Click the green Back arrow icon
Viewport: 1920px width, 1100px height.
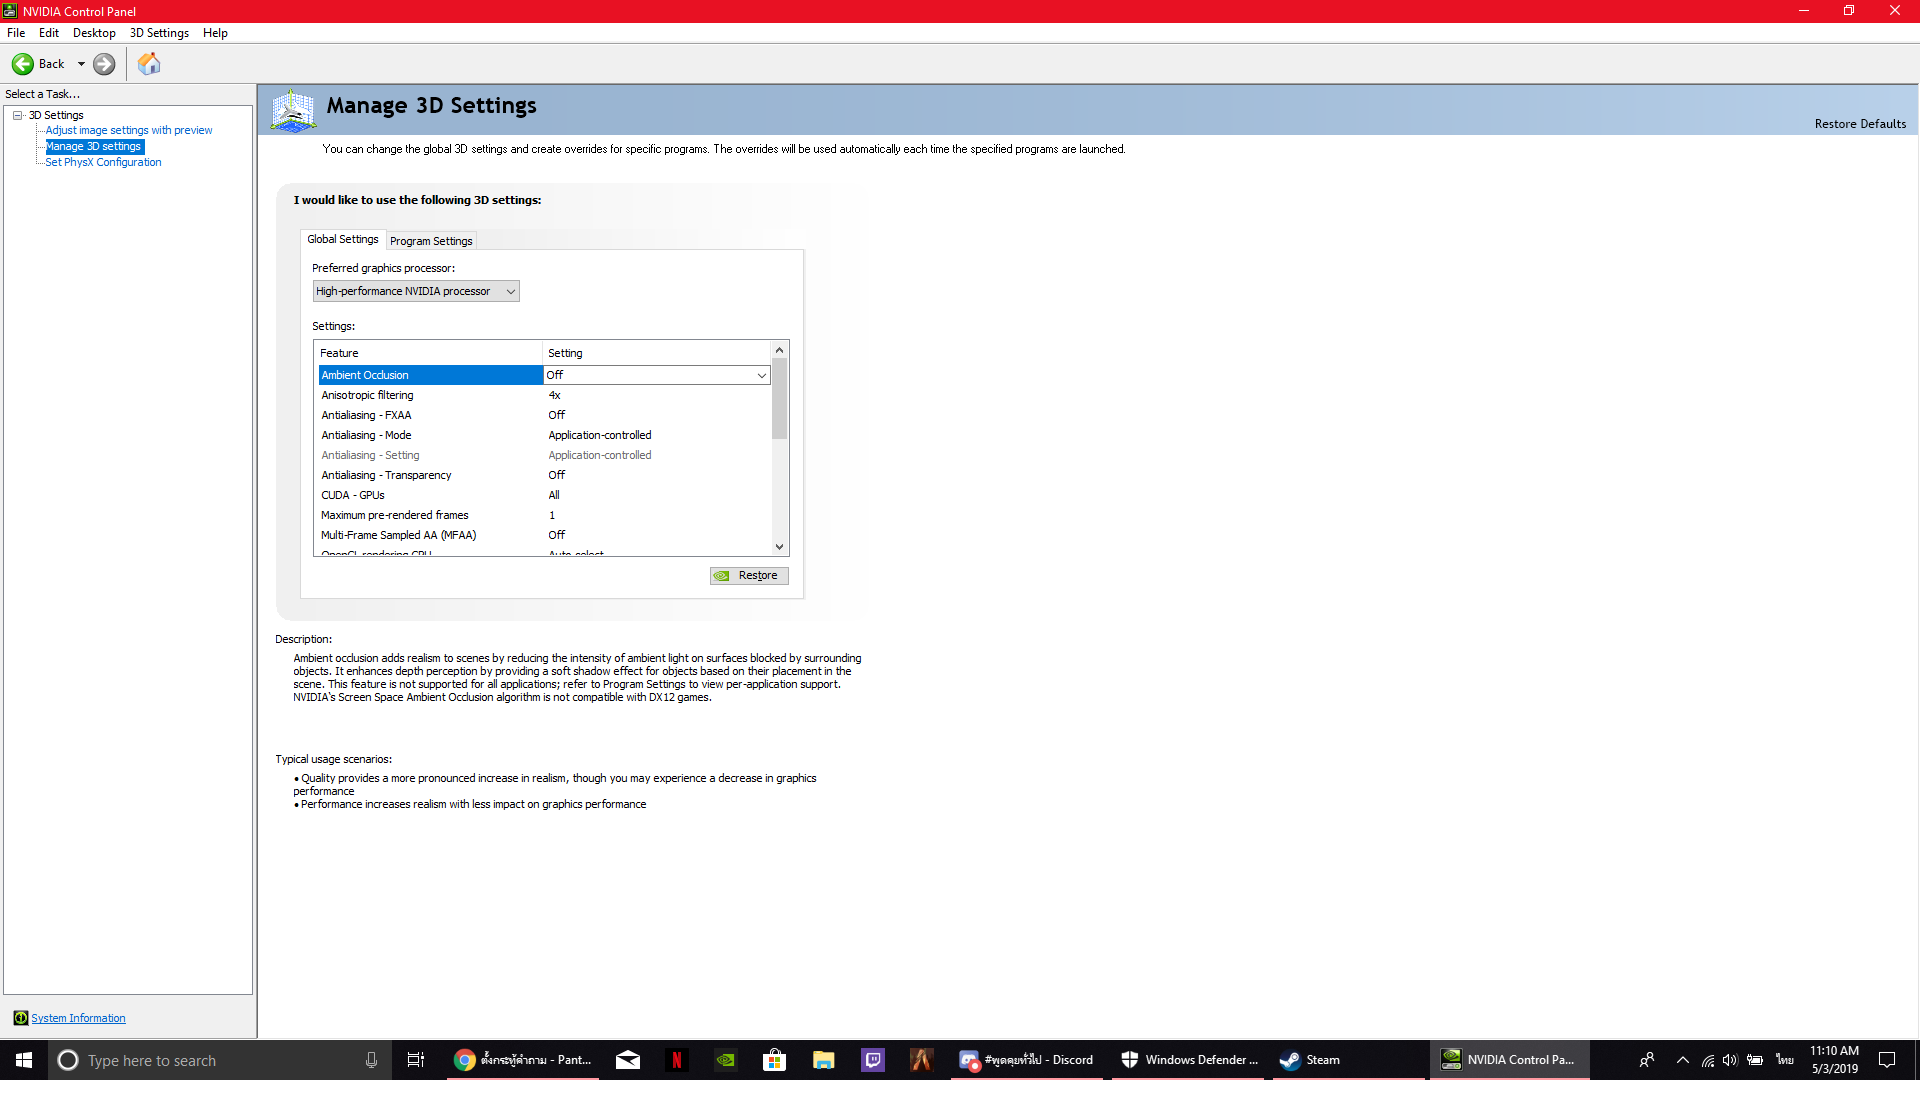click(22, 64)
